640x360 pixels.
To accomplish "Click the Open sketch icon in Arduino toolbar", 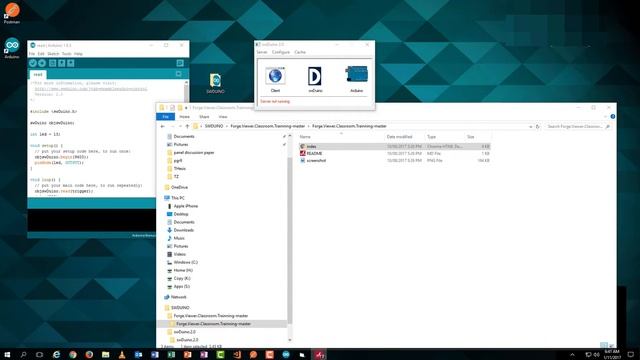I will [61, 63].
